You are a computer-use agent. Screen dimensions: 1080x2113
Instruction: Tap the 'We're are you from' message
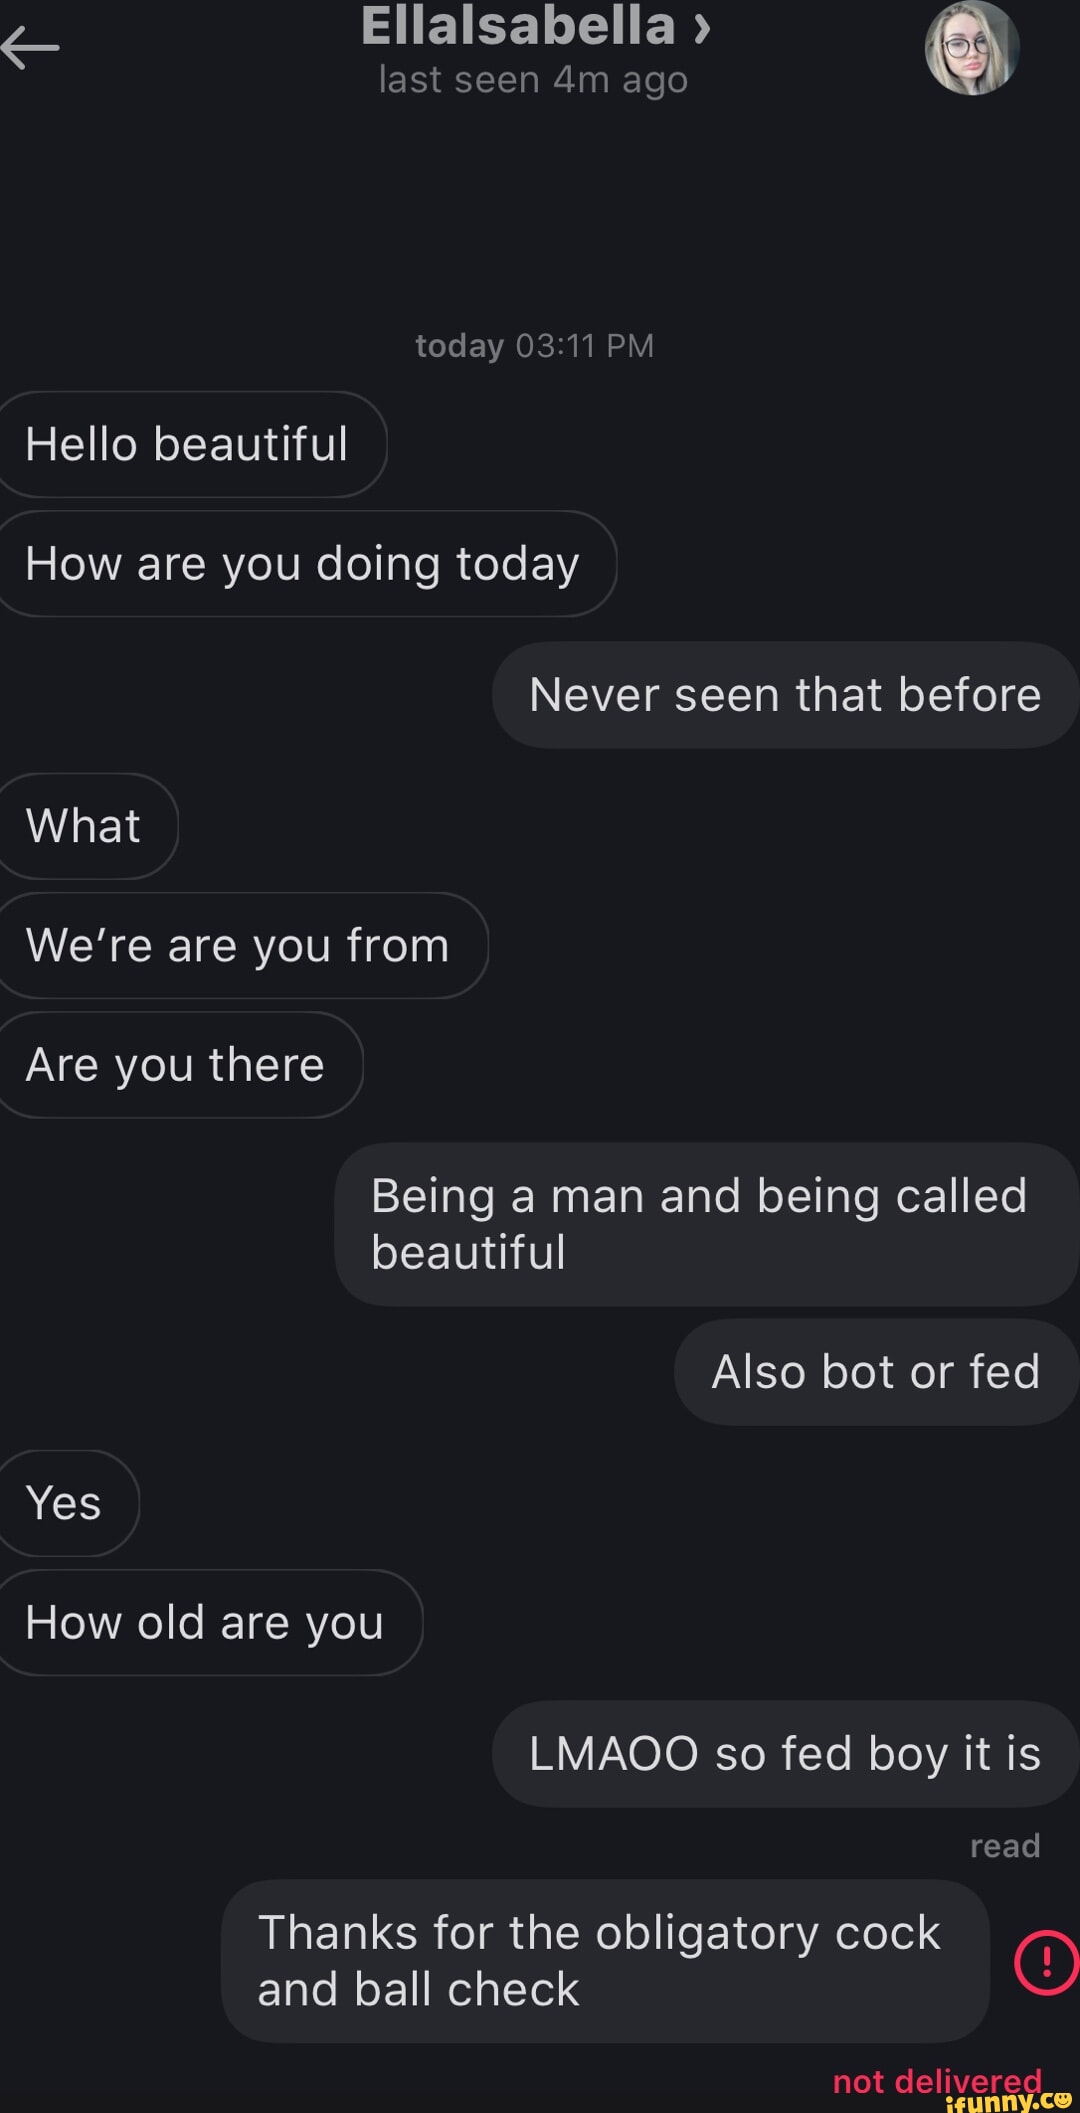coord(238,945)
